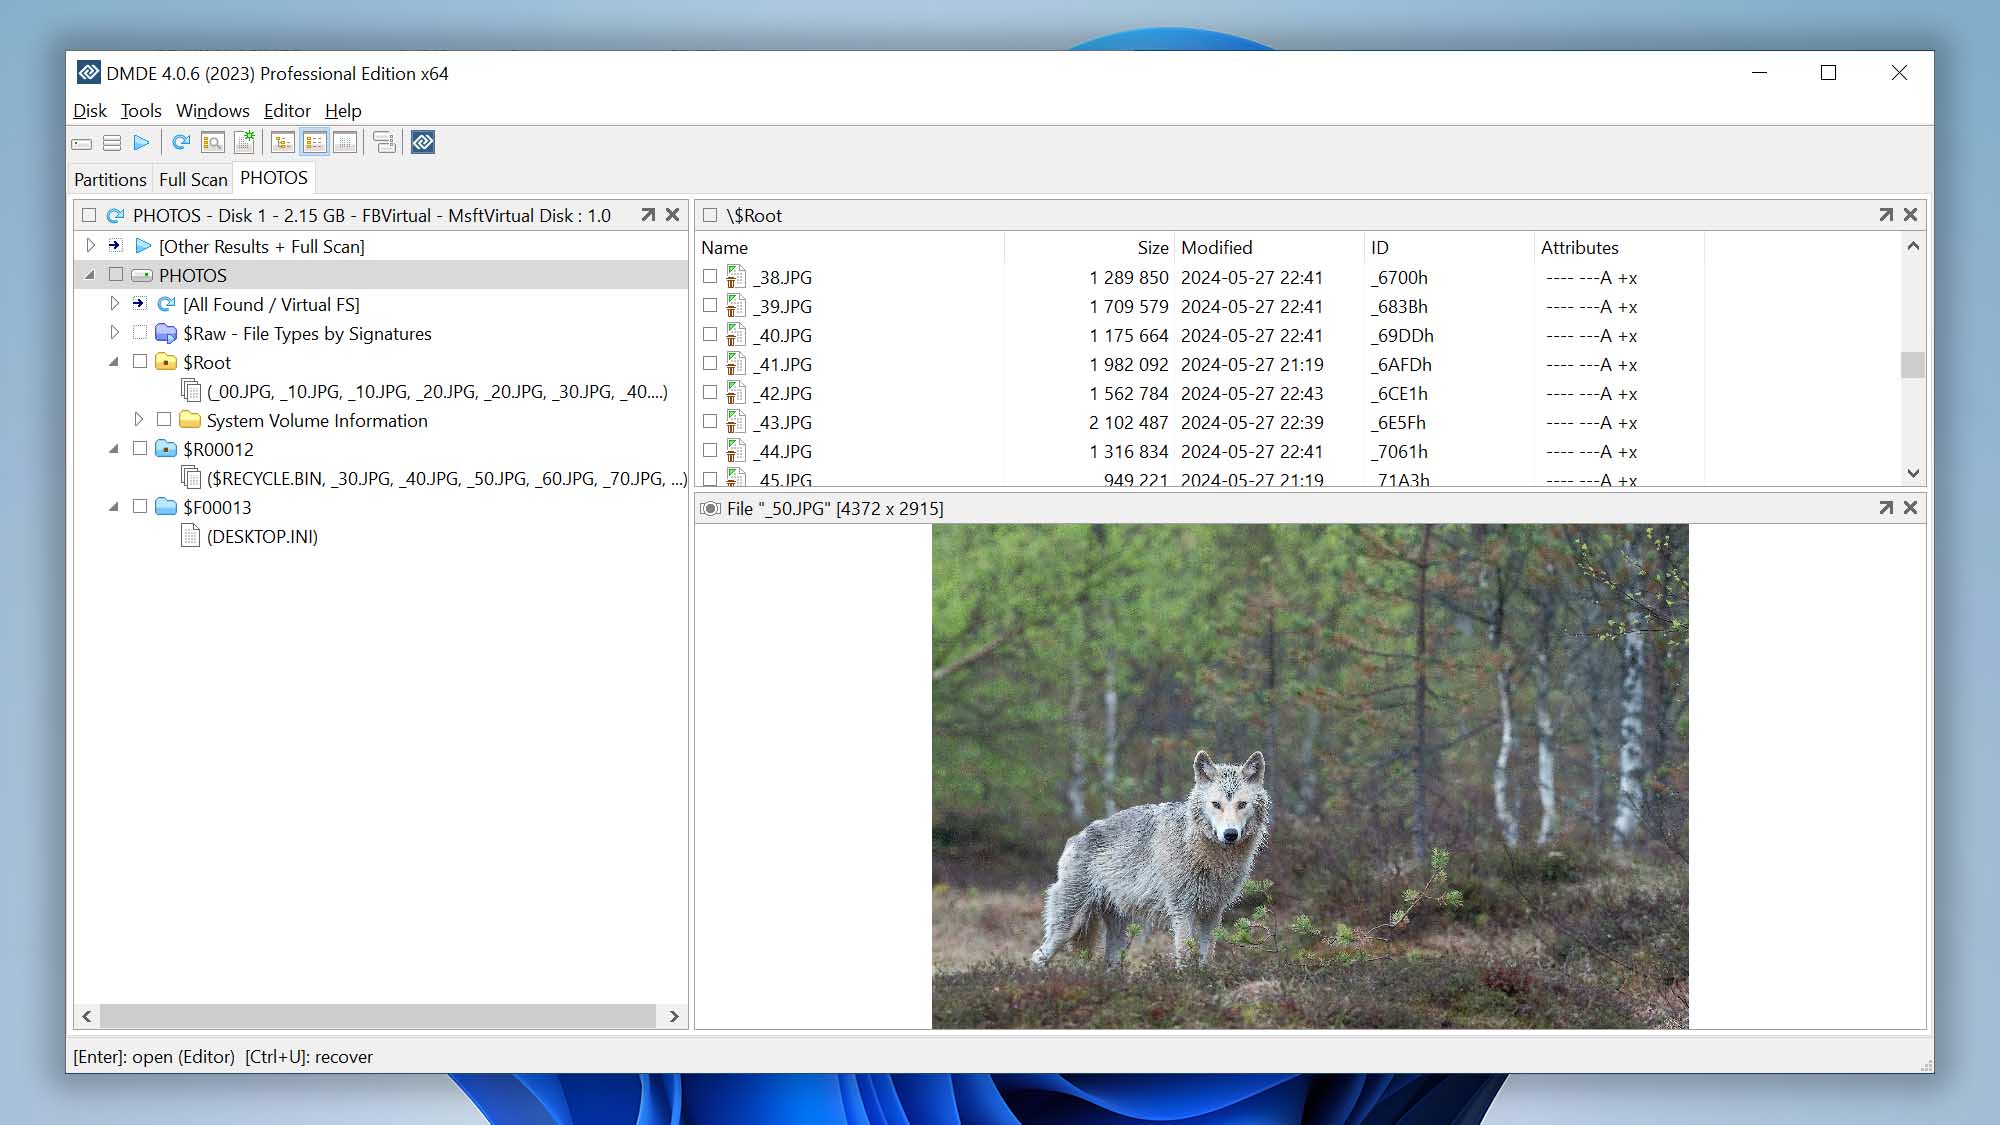Click the Partitions toolbar icon
This screenshot has width=2000, height=1125.
point(110,142)
